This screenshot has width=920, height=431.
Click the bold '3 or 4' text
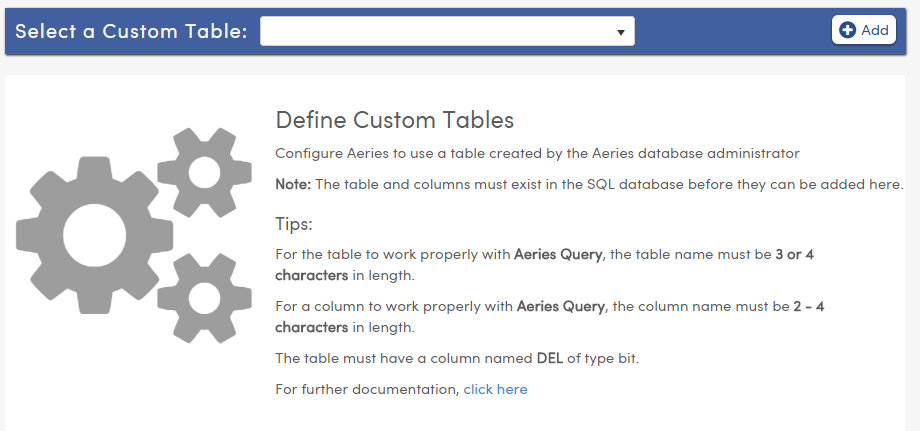(x=794, y=254)
